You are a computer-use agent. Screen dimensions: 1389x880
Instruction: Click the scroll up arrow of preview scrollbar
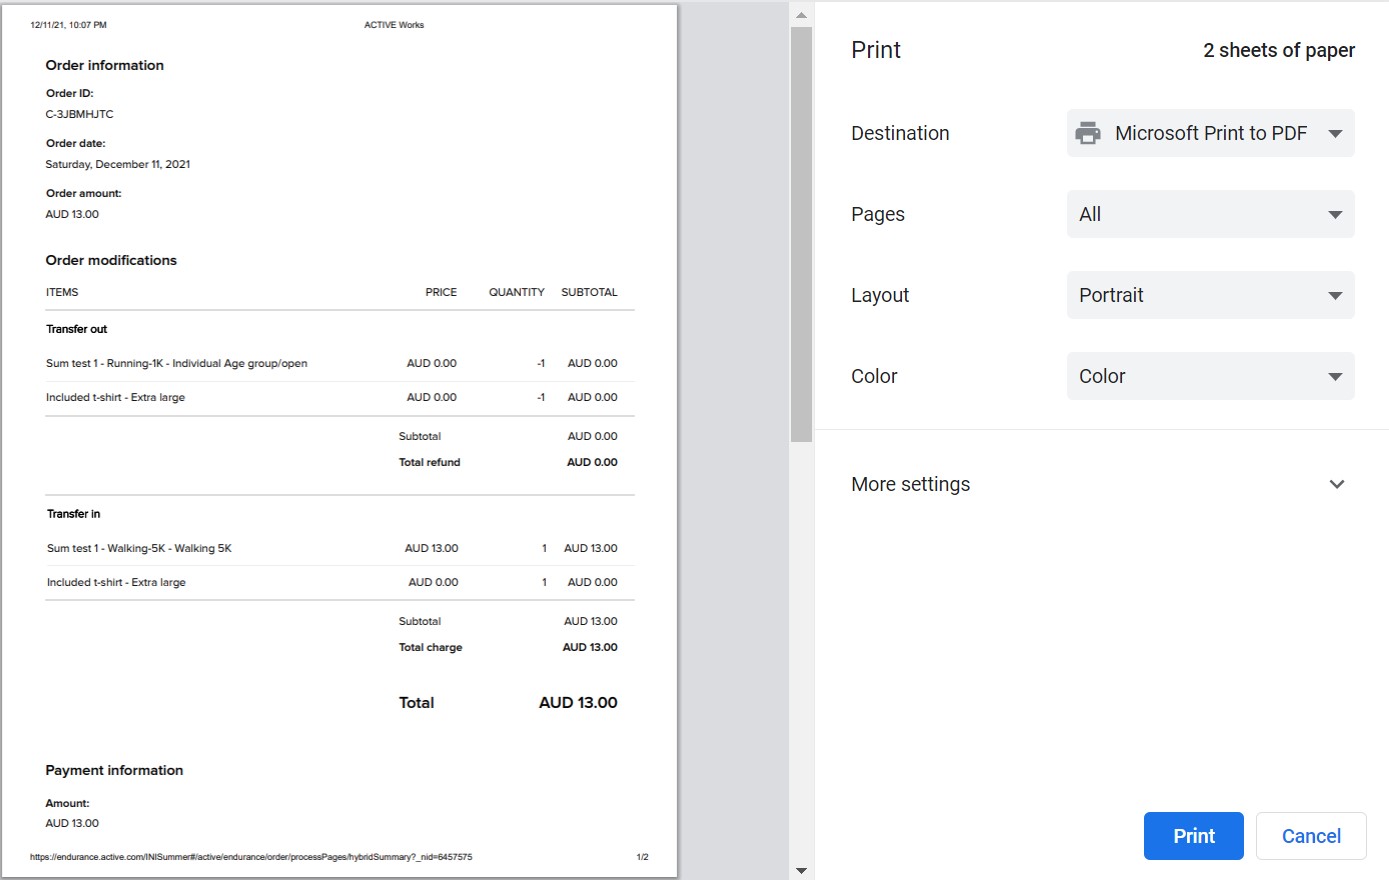coord(801,15)
